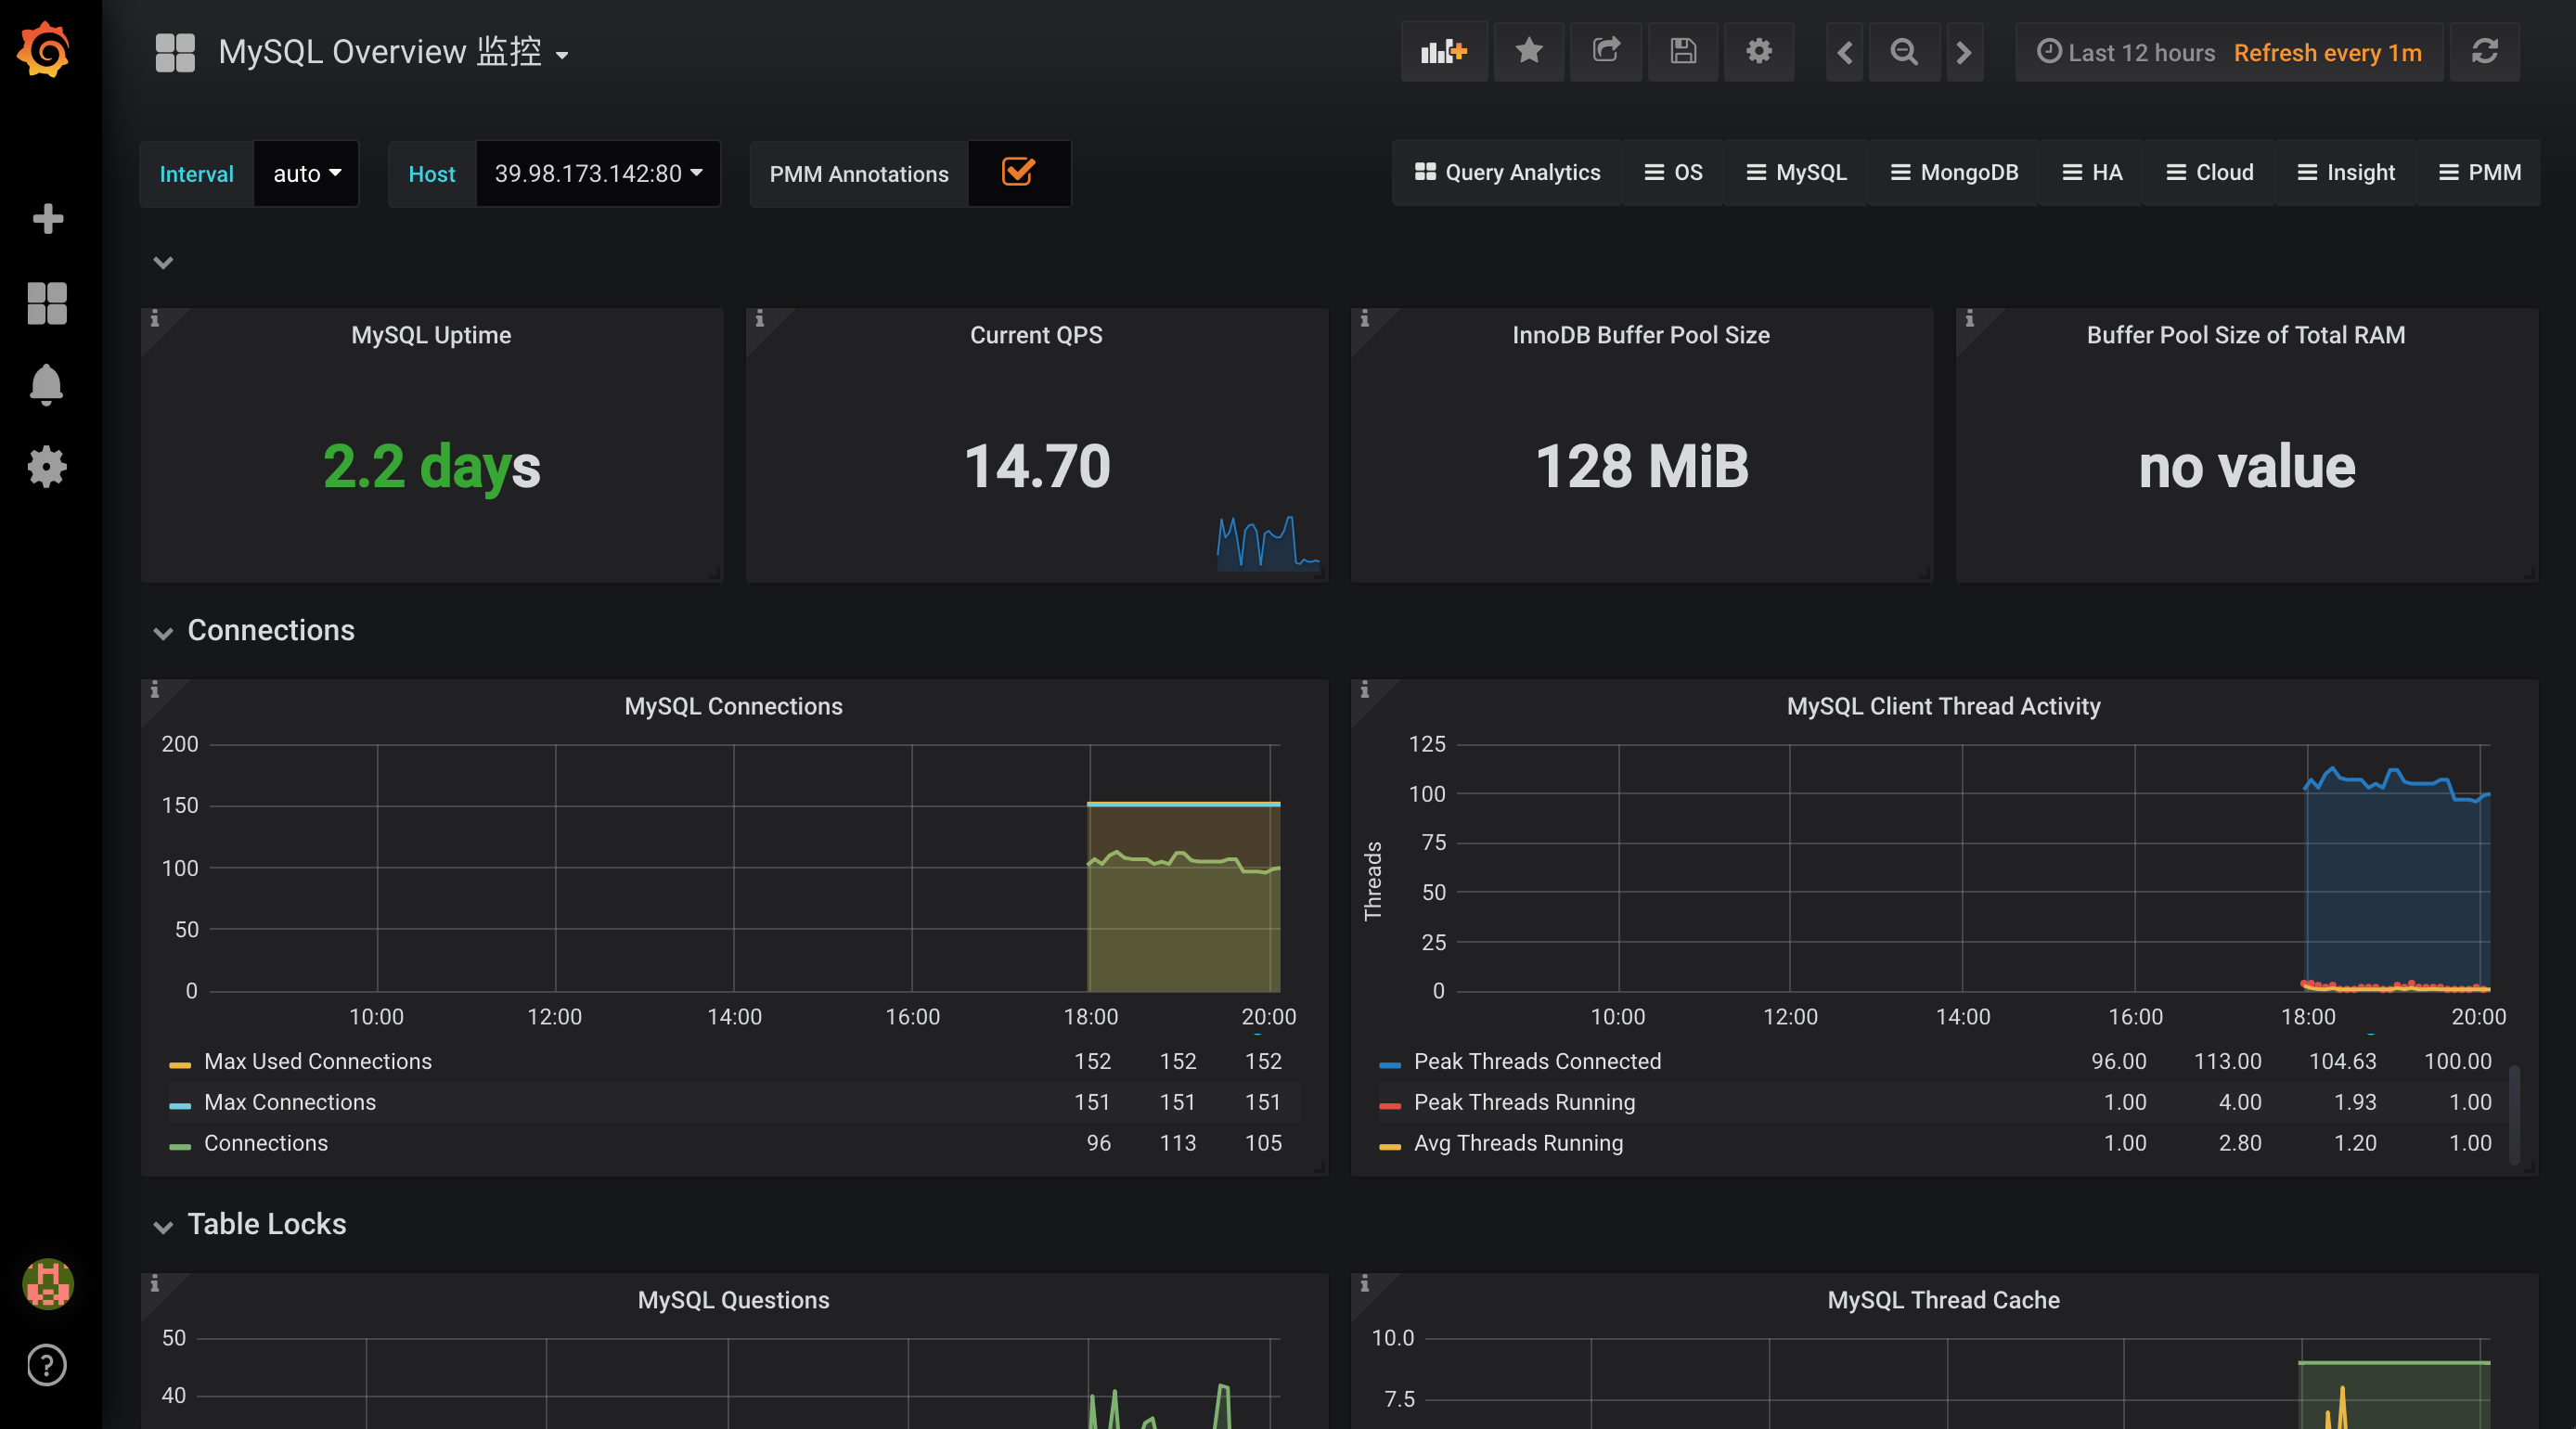Image resolution: width=2576 pixels, height=1429 pixels.
Task: Click the Max Connections color swatch
Action: click(180, 1105)
